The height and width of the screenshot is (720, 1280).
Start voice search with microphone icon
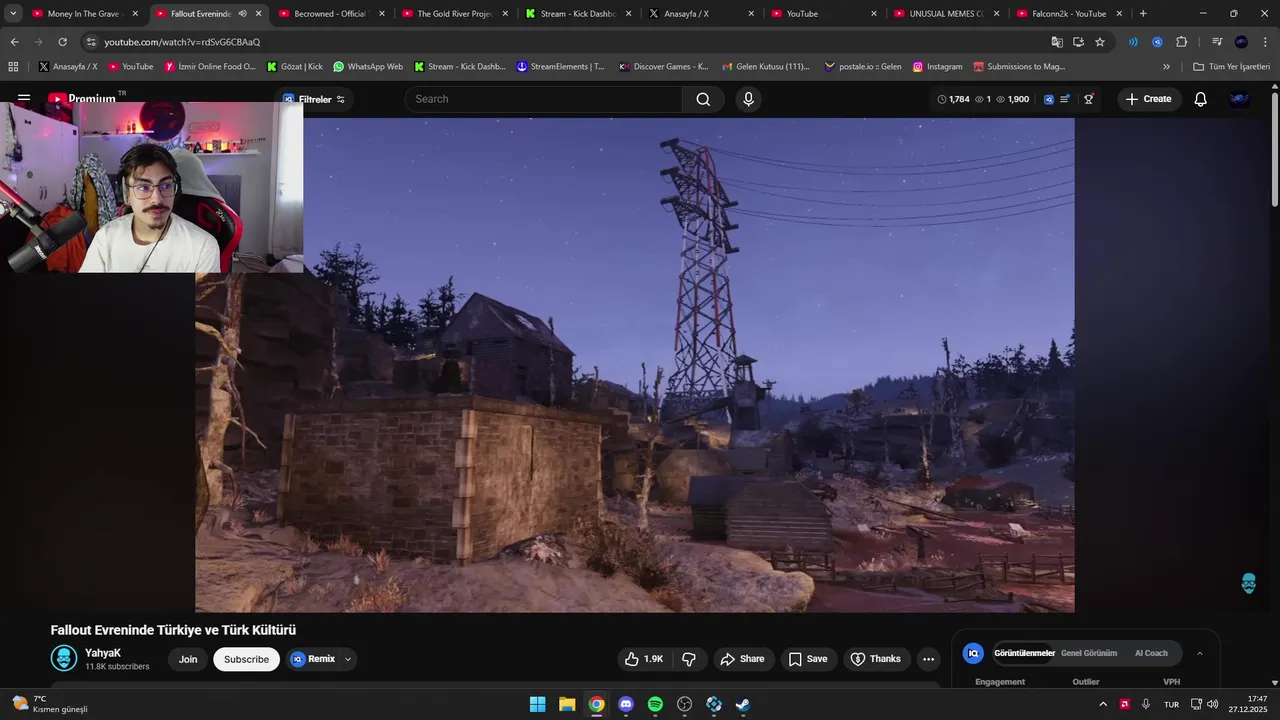(x=748, y=99)
